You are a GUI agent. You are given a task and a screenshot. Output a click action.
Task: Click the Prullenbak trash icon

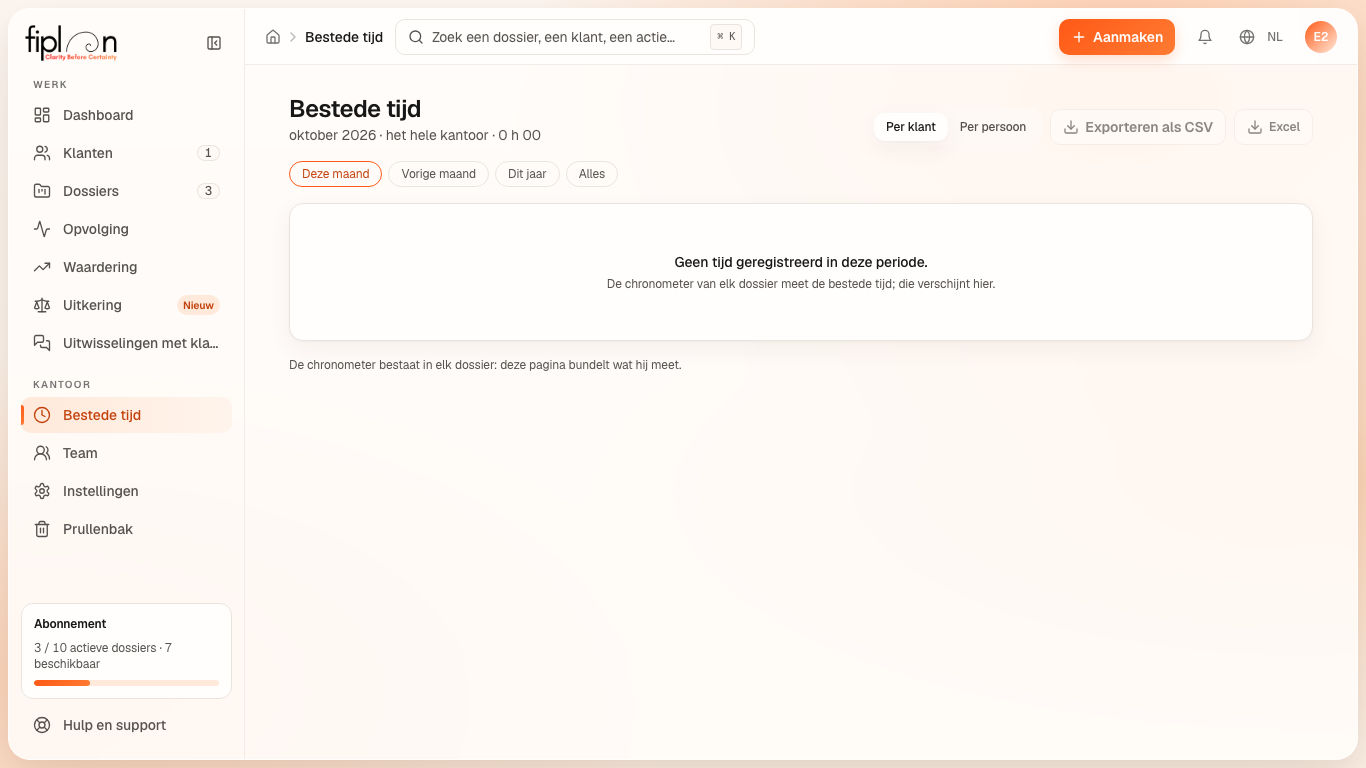pyautogui.click(x=42, y=529)
